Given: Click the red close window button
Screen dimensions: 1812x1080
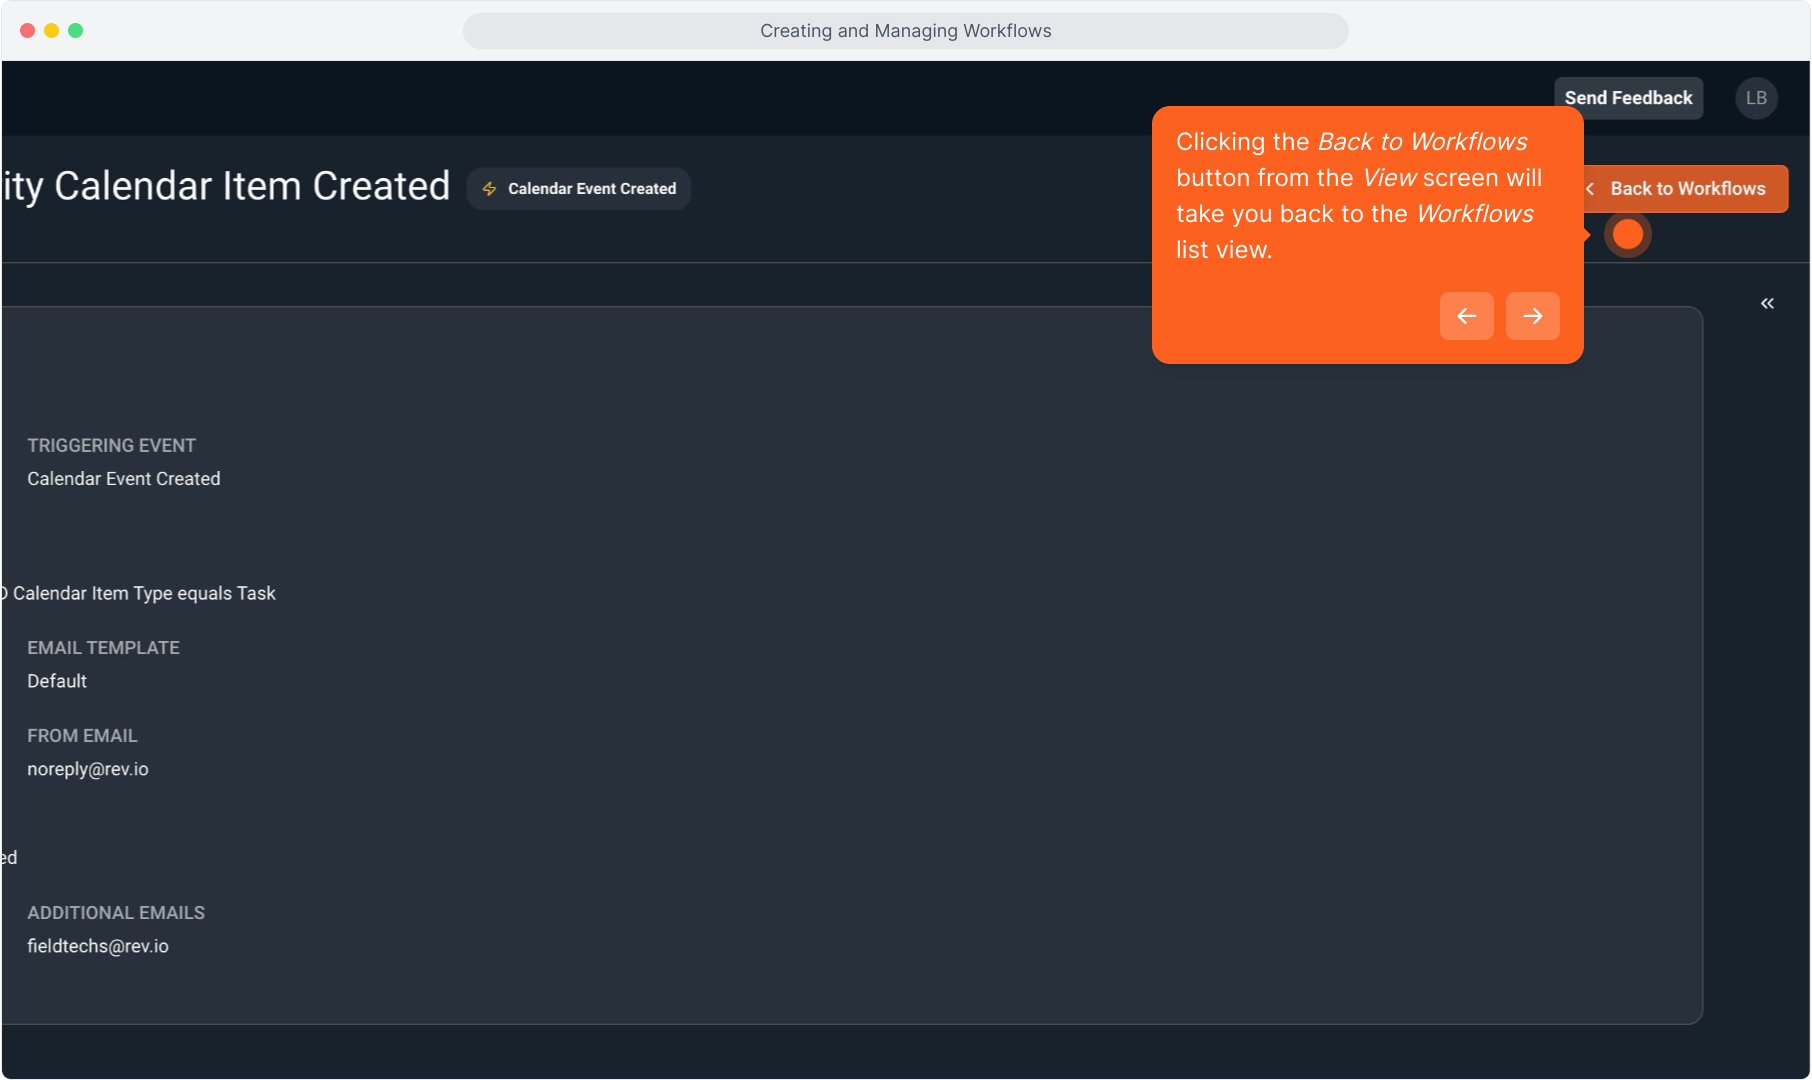Looking at the screenshot, I should pos(27,31).
